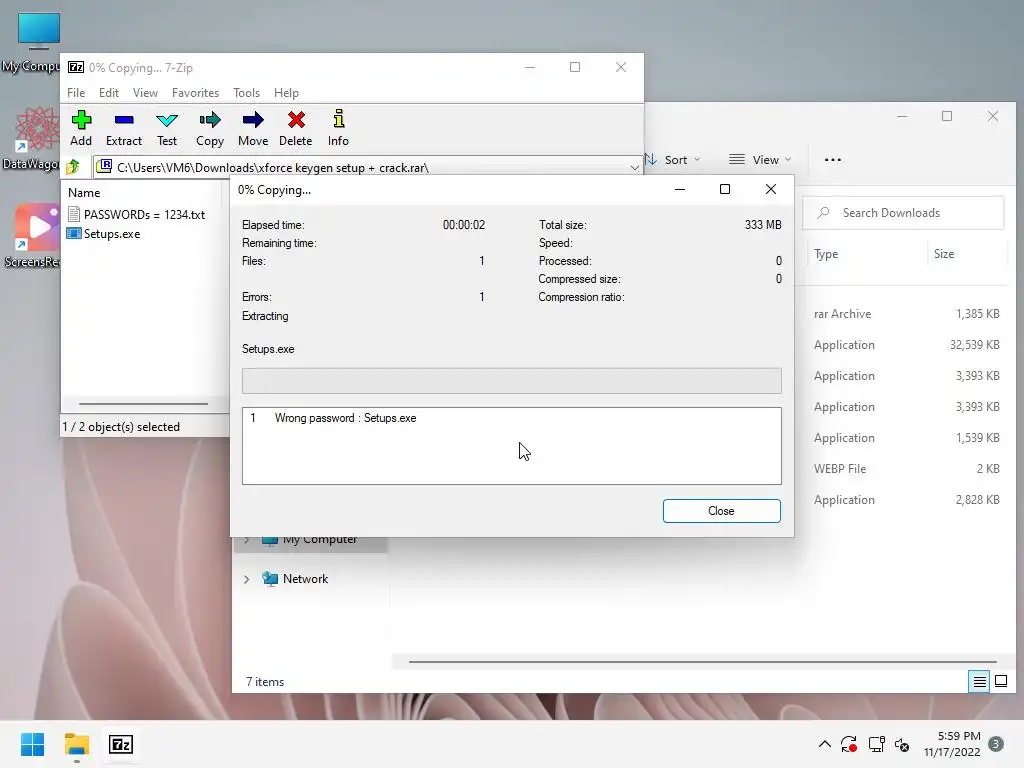
Task: Open the notification count badge
Action: (x=996, y=744)
